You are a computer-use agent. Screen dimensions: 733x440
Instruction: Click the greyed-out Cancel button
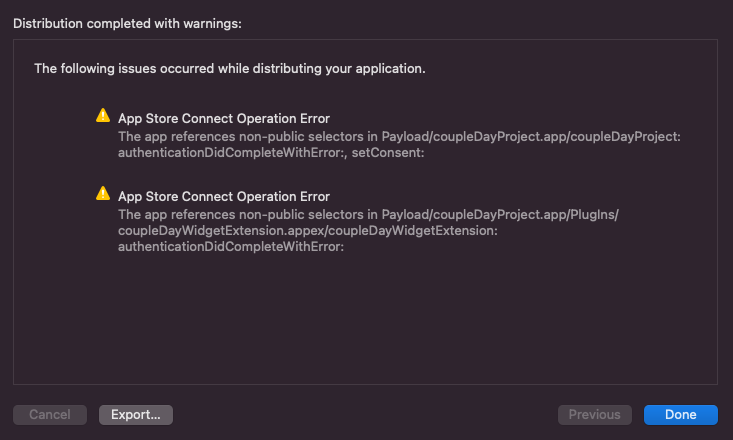click(x=50, y=415)
